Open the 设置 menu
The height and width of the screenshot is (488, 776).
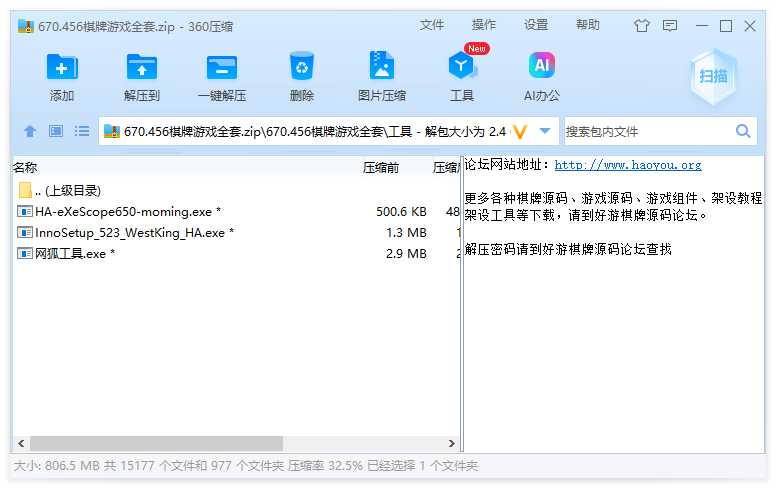[536, 25]
